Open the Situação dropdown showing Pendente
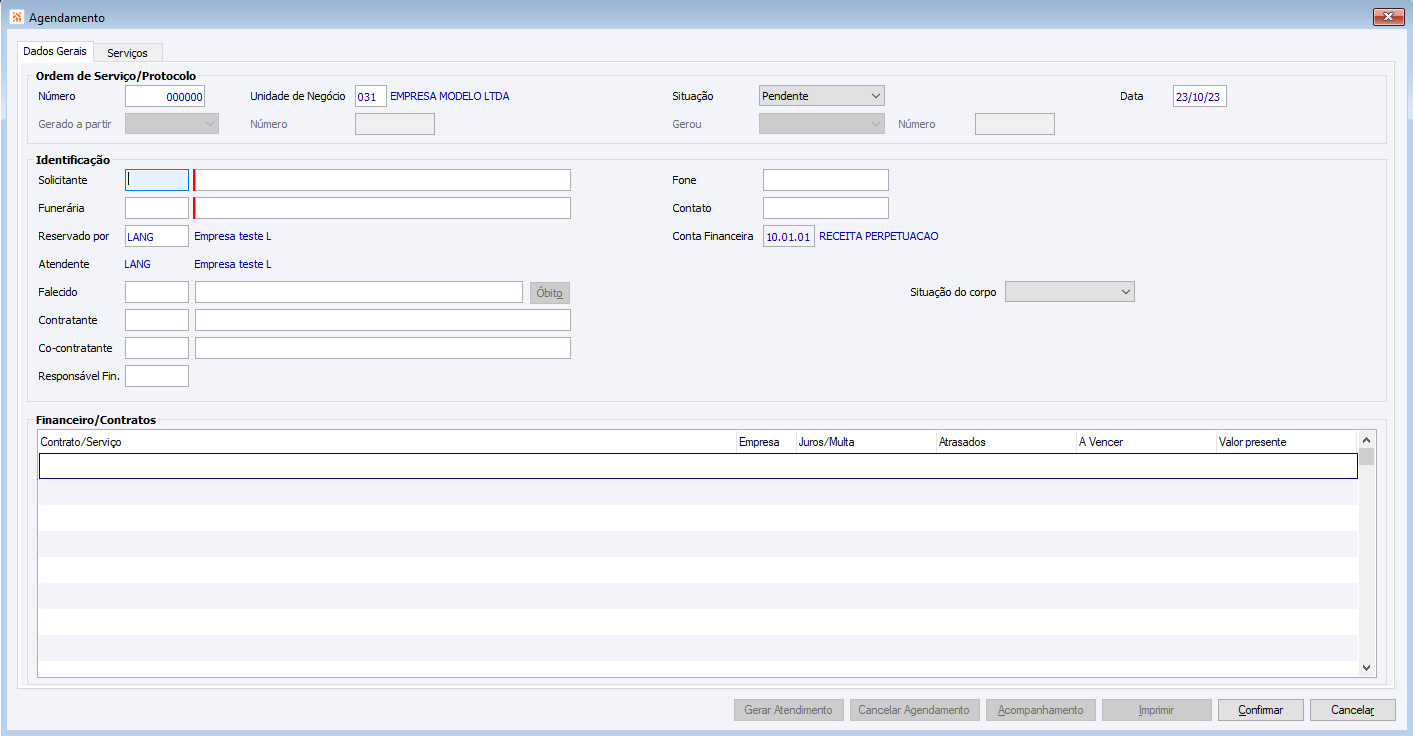 [x=822, y=96]
